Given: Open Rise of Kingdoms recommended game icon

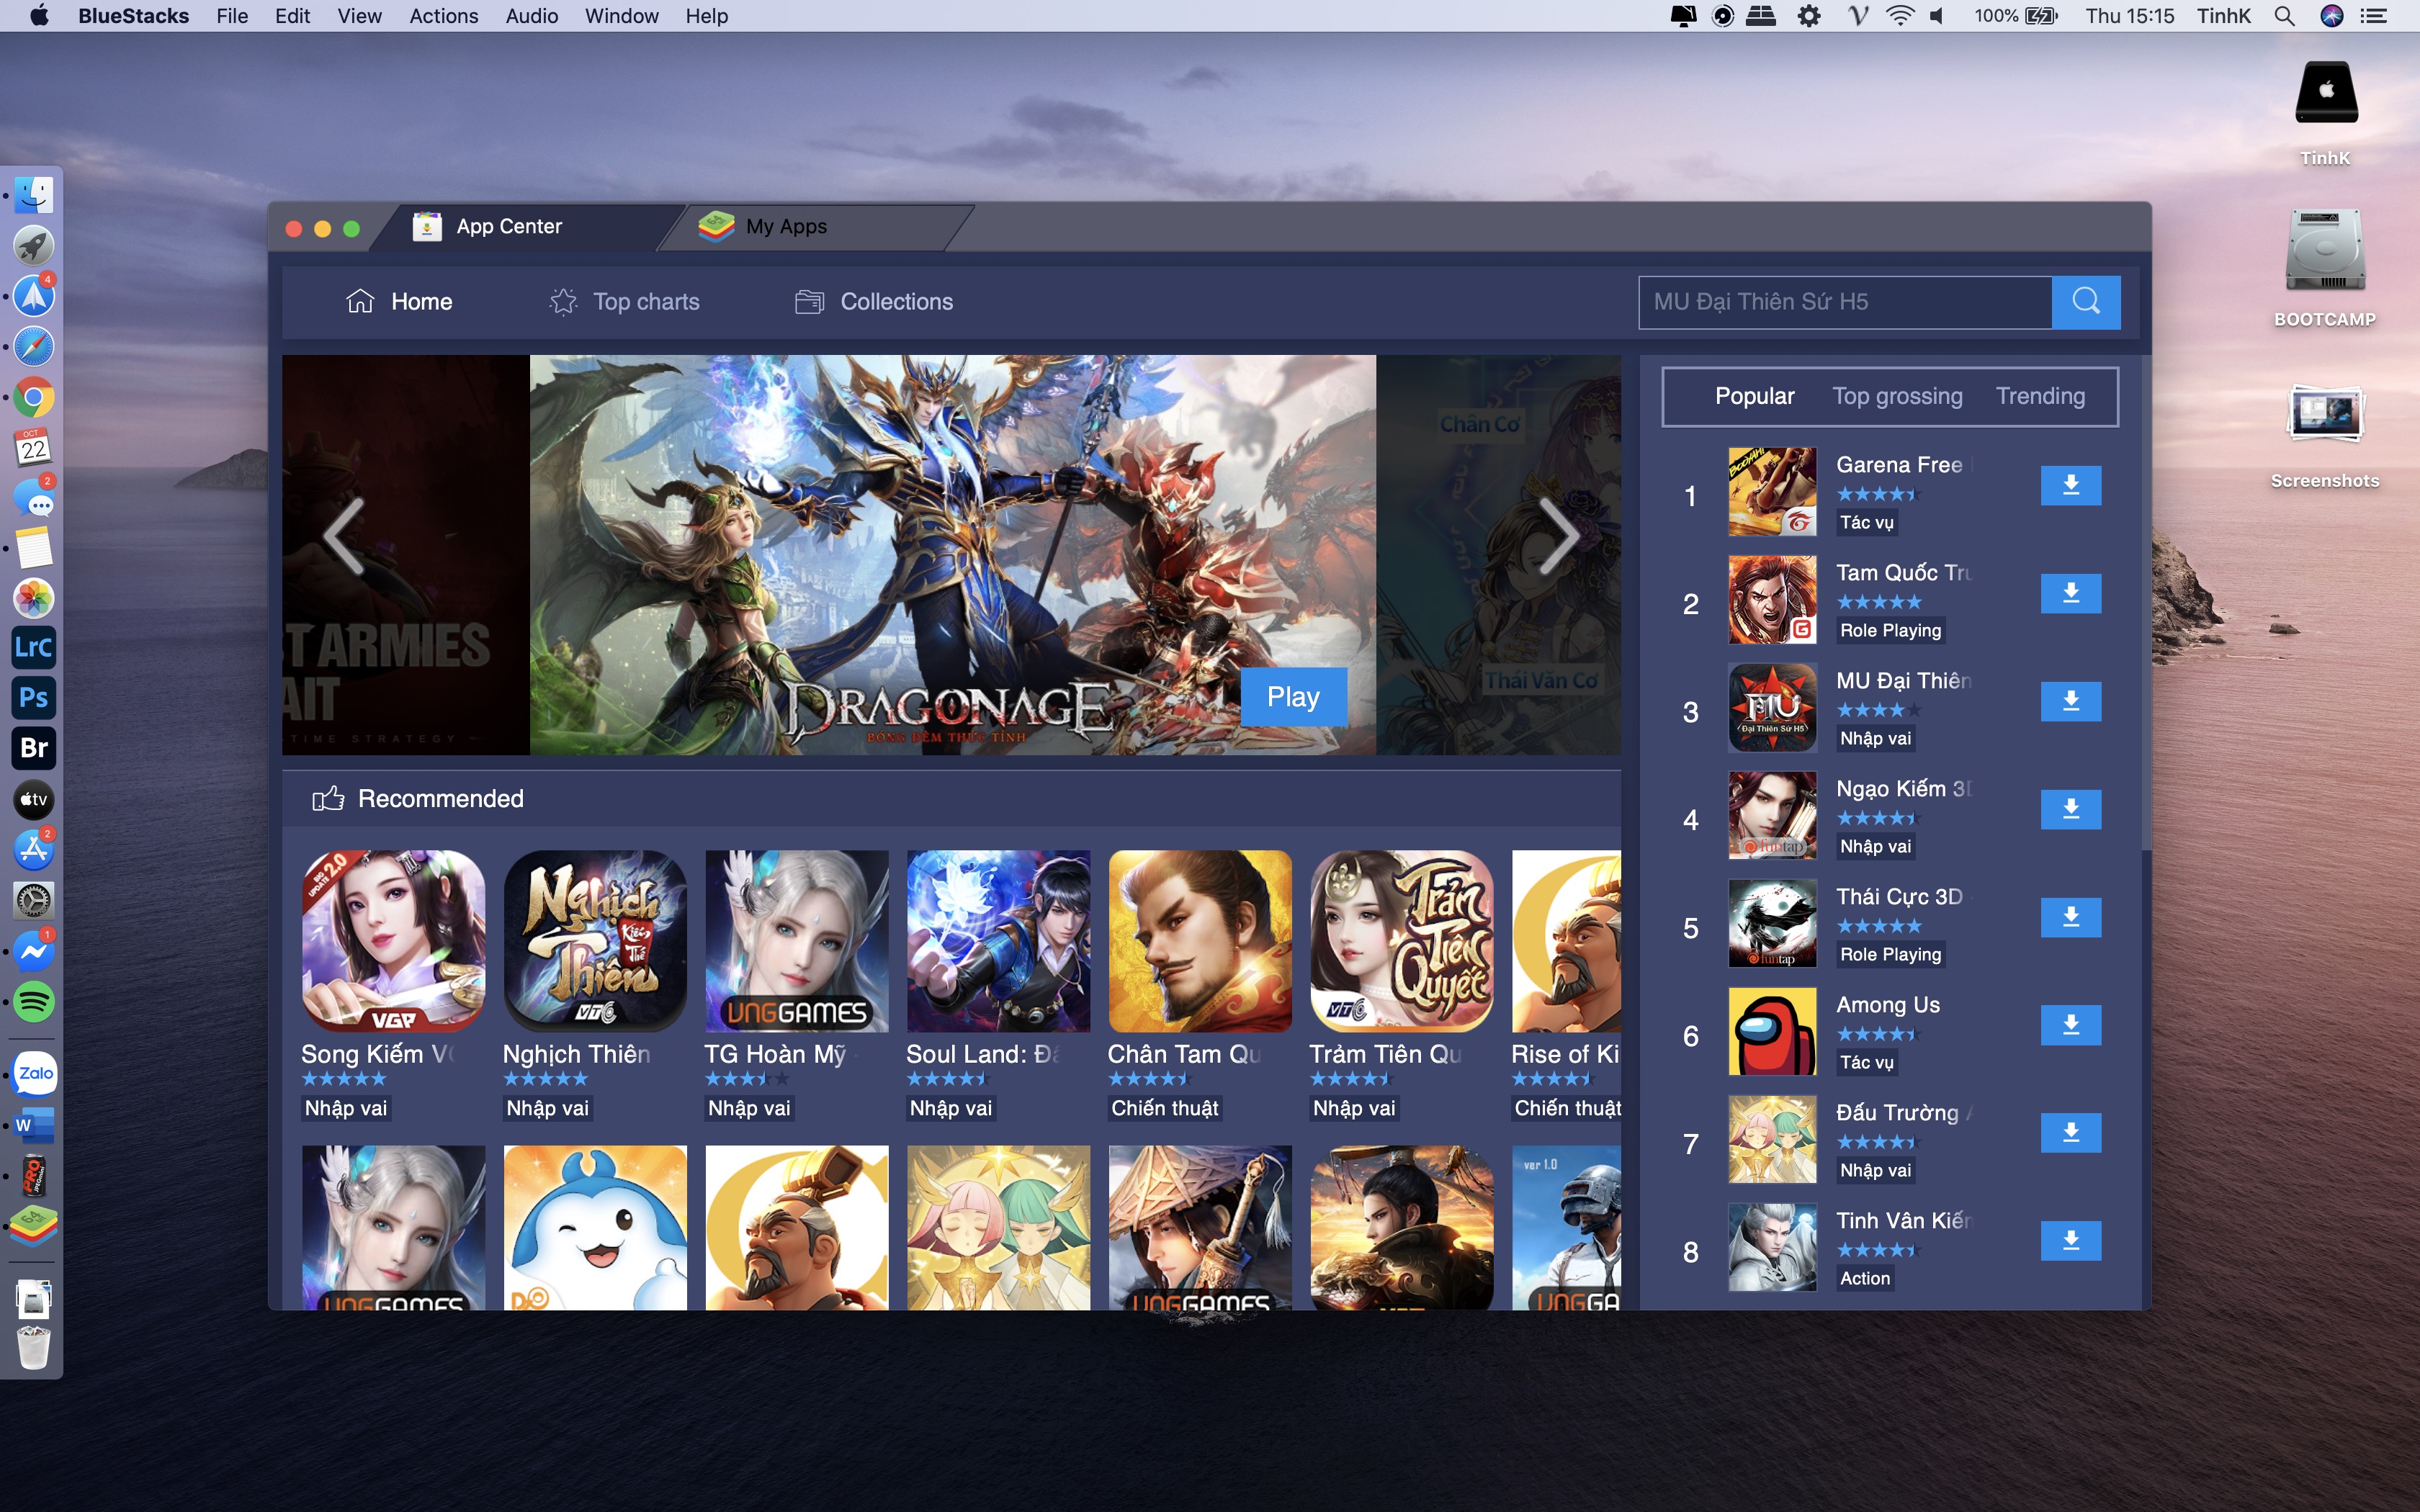Looking at the screenshot, I should [x=1566, y=941].
